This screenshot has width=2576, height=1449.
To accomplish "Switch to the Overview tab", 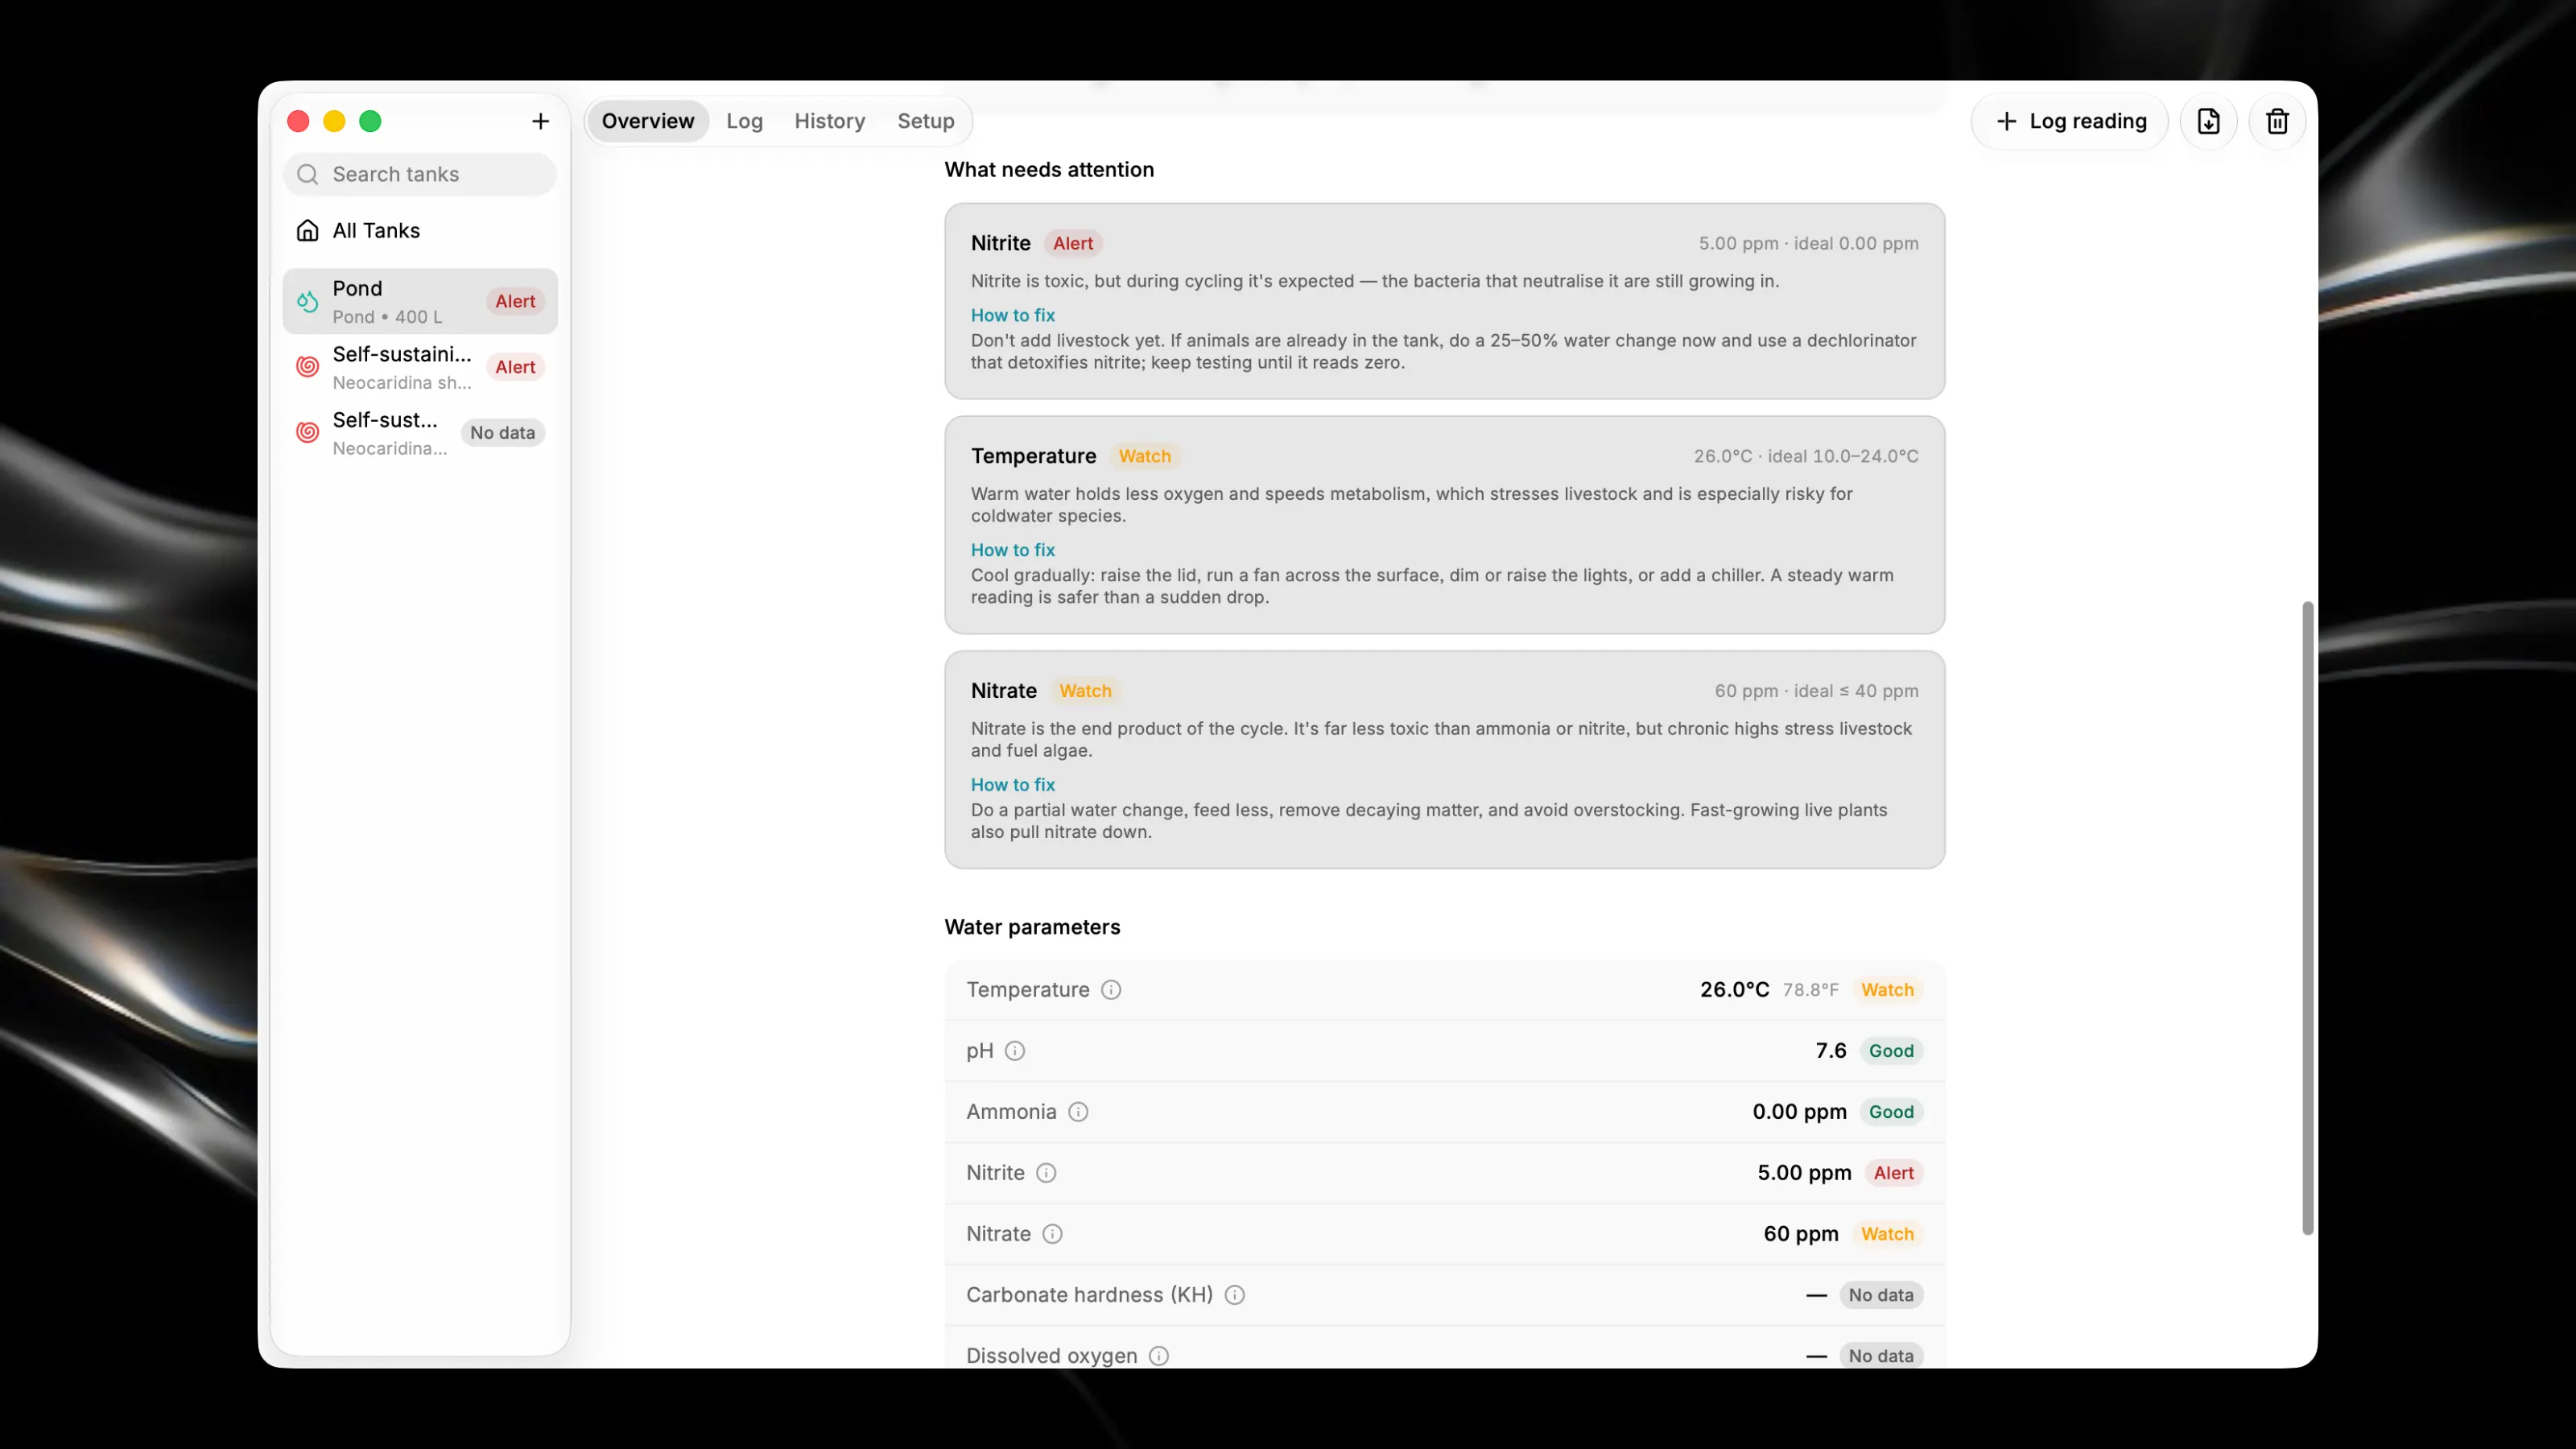I will coord(648,121).
